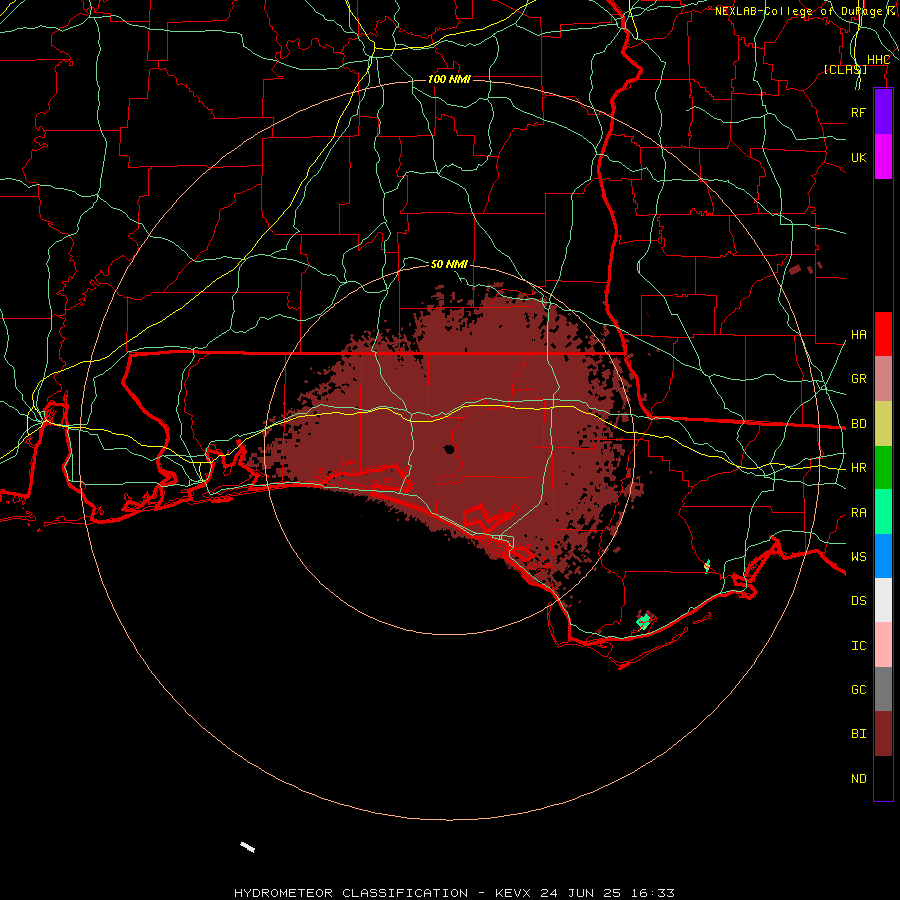900x900 pixels.
Task: Select the dusty pink GR legend swatch
Action: (x=883, y=378)
